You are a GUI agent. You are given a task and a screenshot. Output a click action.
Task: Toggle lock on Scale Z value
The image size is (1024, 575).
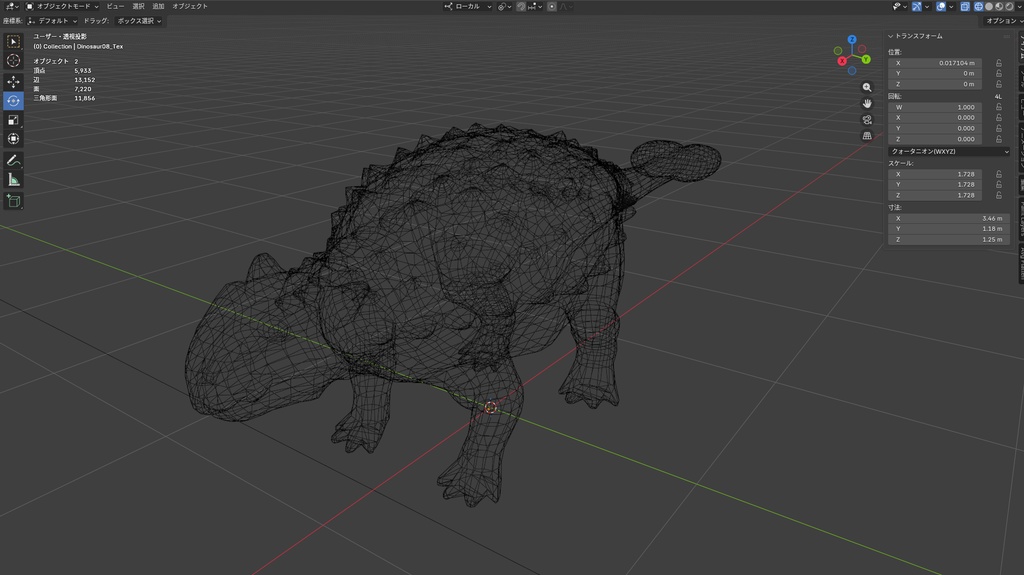998,195
